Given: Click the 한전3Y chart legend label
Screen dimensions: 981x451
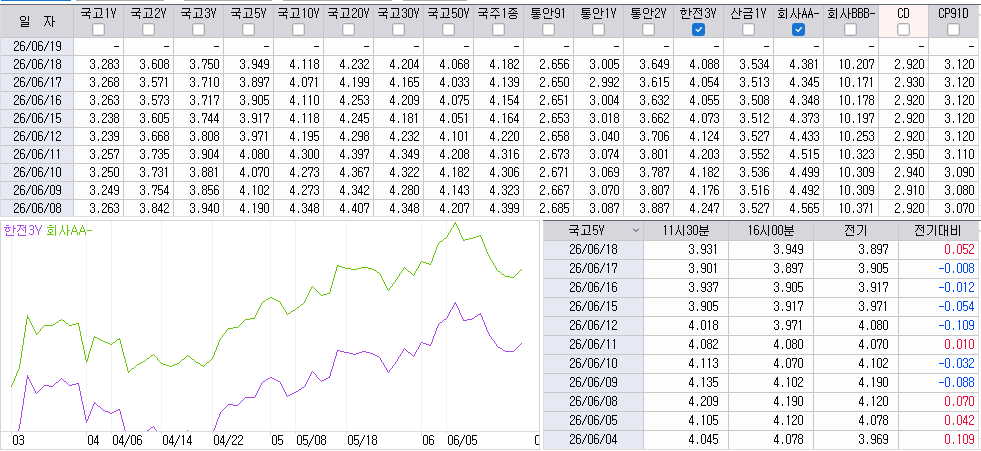Looking at the screenshot, I should click(24, 230).
